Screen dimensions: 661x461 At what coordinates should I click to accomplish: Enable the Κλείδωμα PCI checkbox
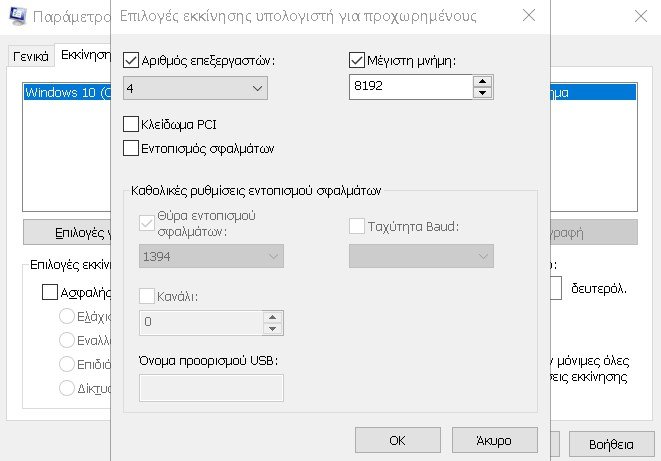pos(130,125)
